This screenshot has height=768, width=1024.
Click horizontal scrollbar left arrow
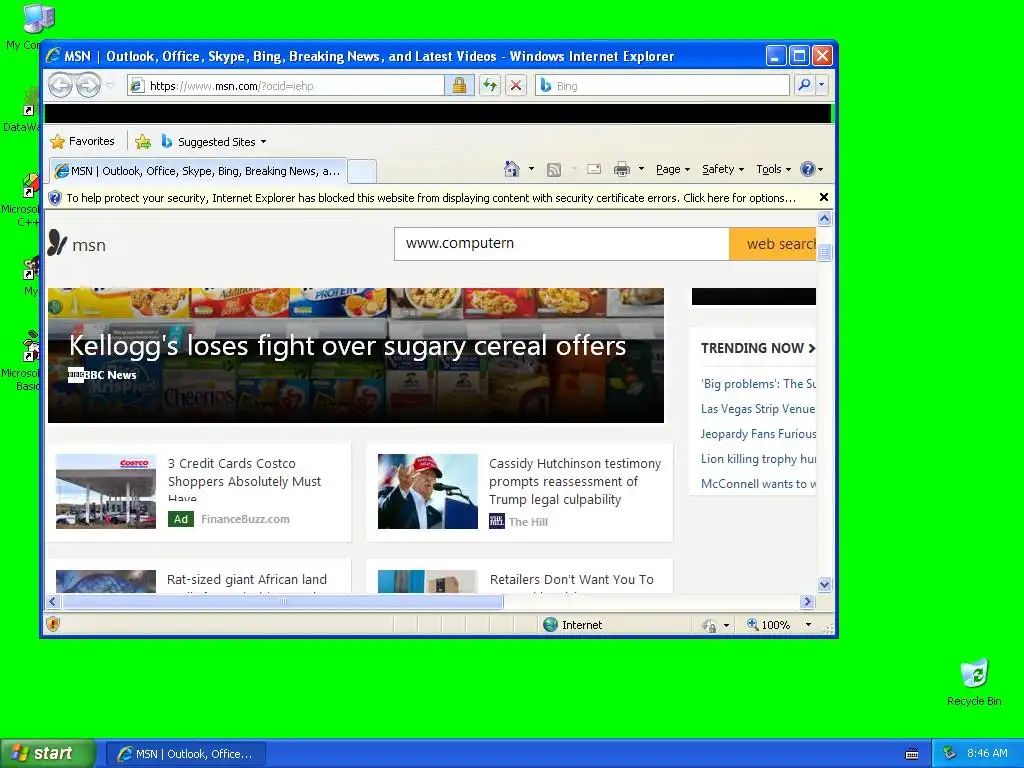[53, 601]
